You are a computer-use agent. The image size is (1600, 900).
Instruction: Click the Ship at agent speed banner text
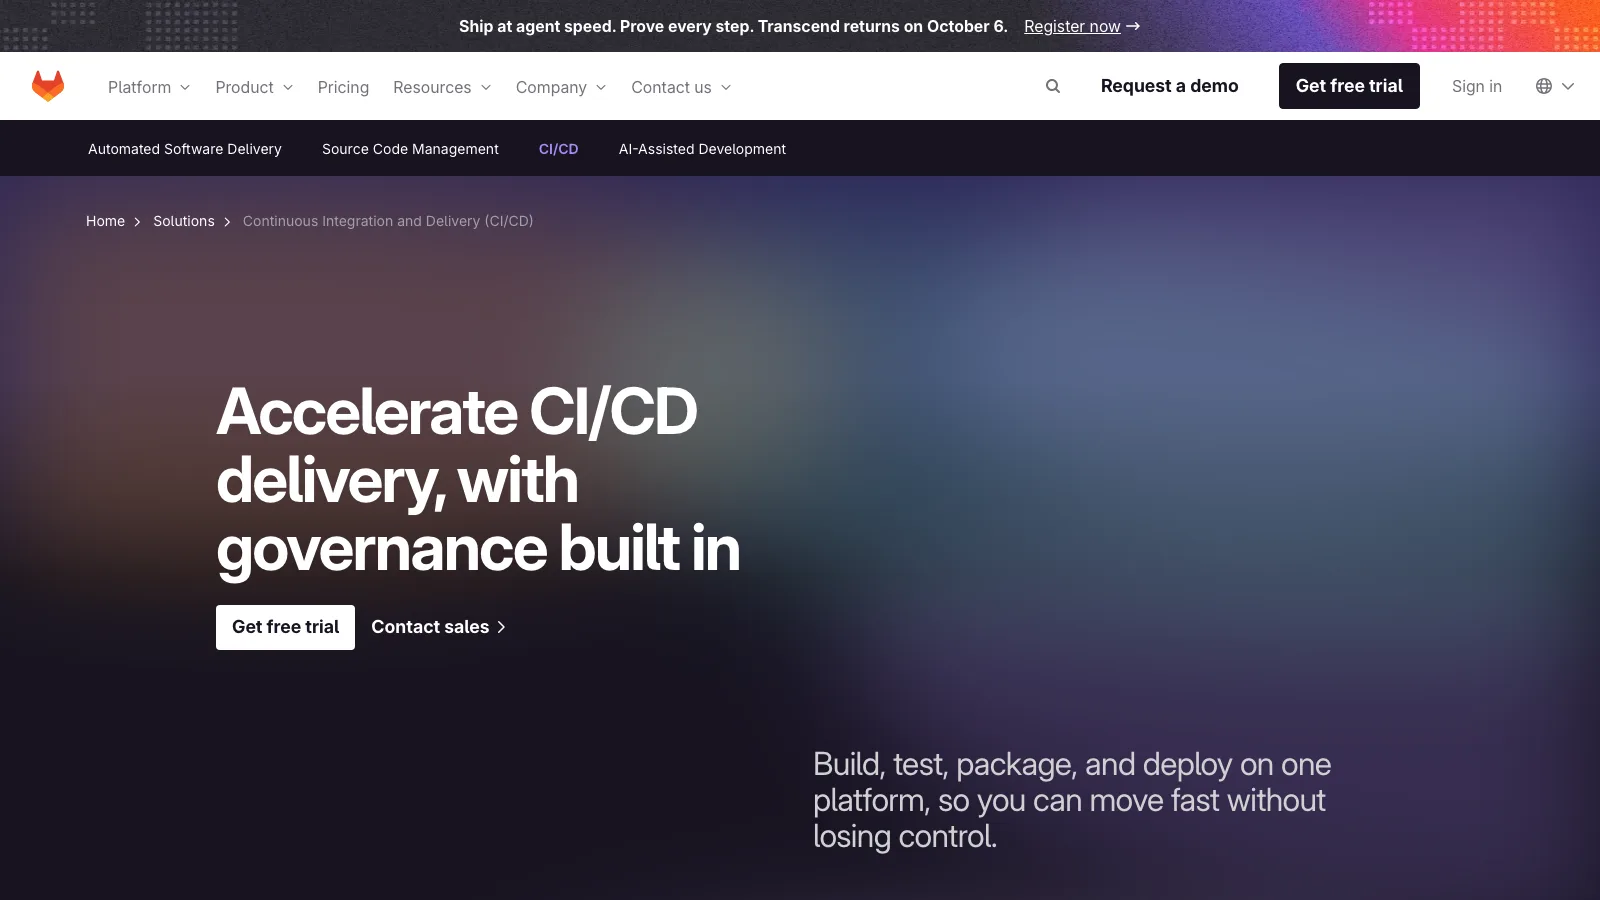pos(733,26)
